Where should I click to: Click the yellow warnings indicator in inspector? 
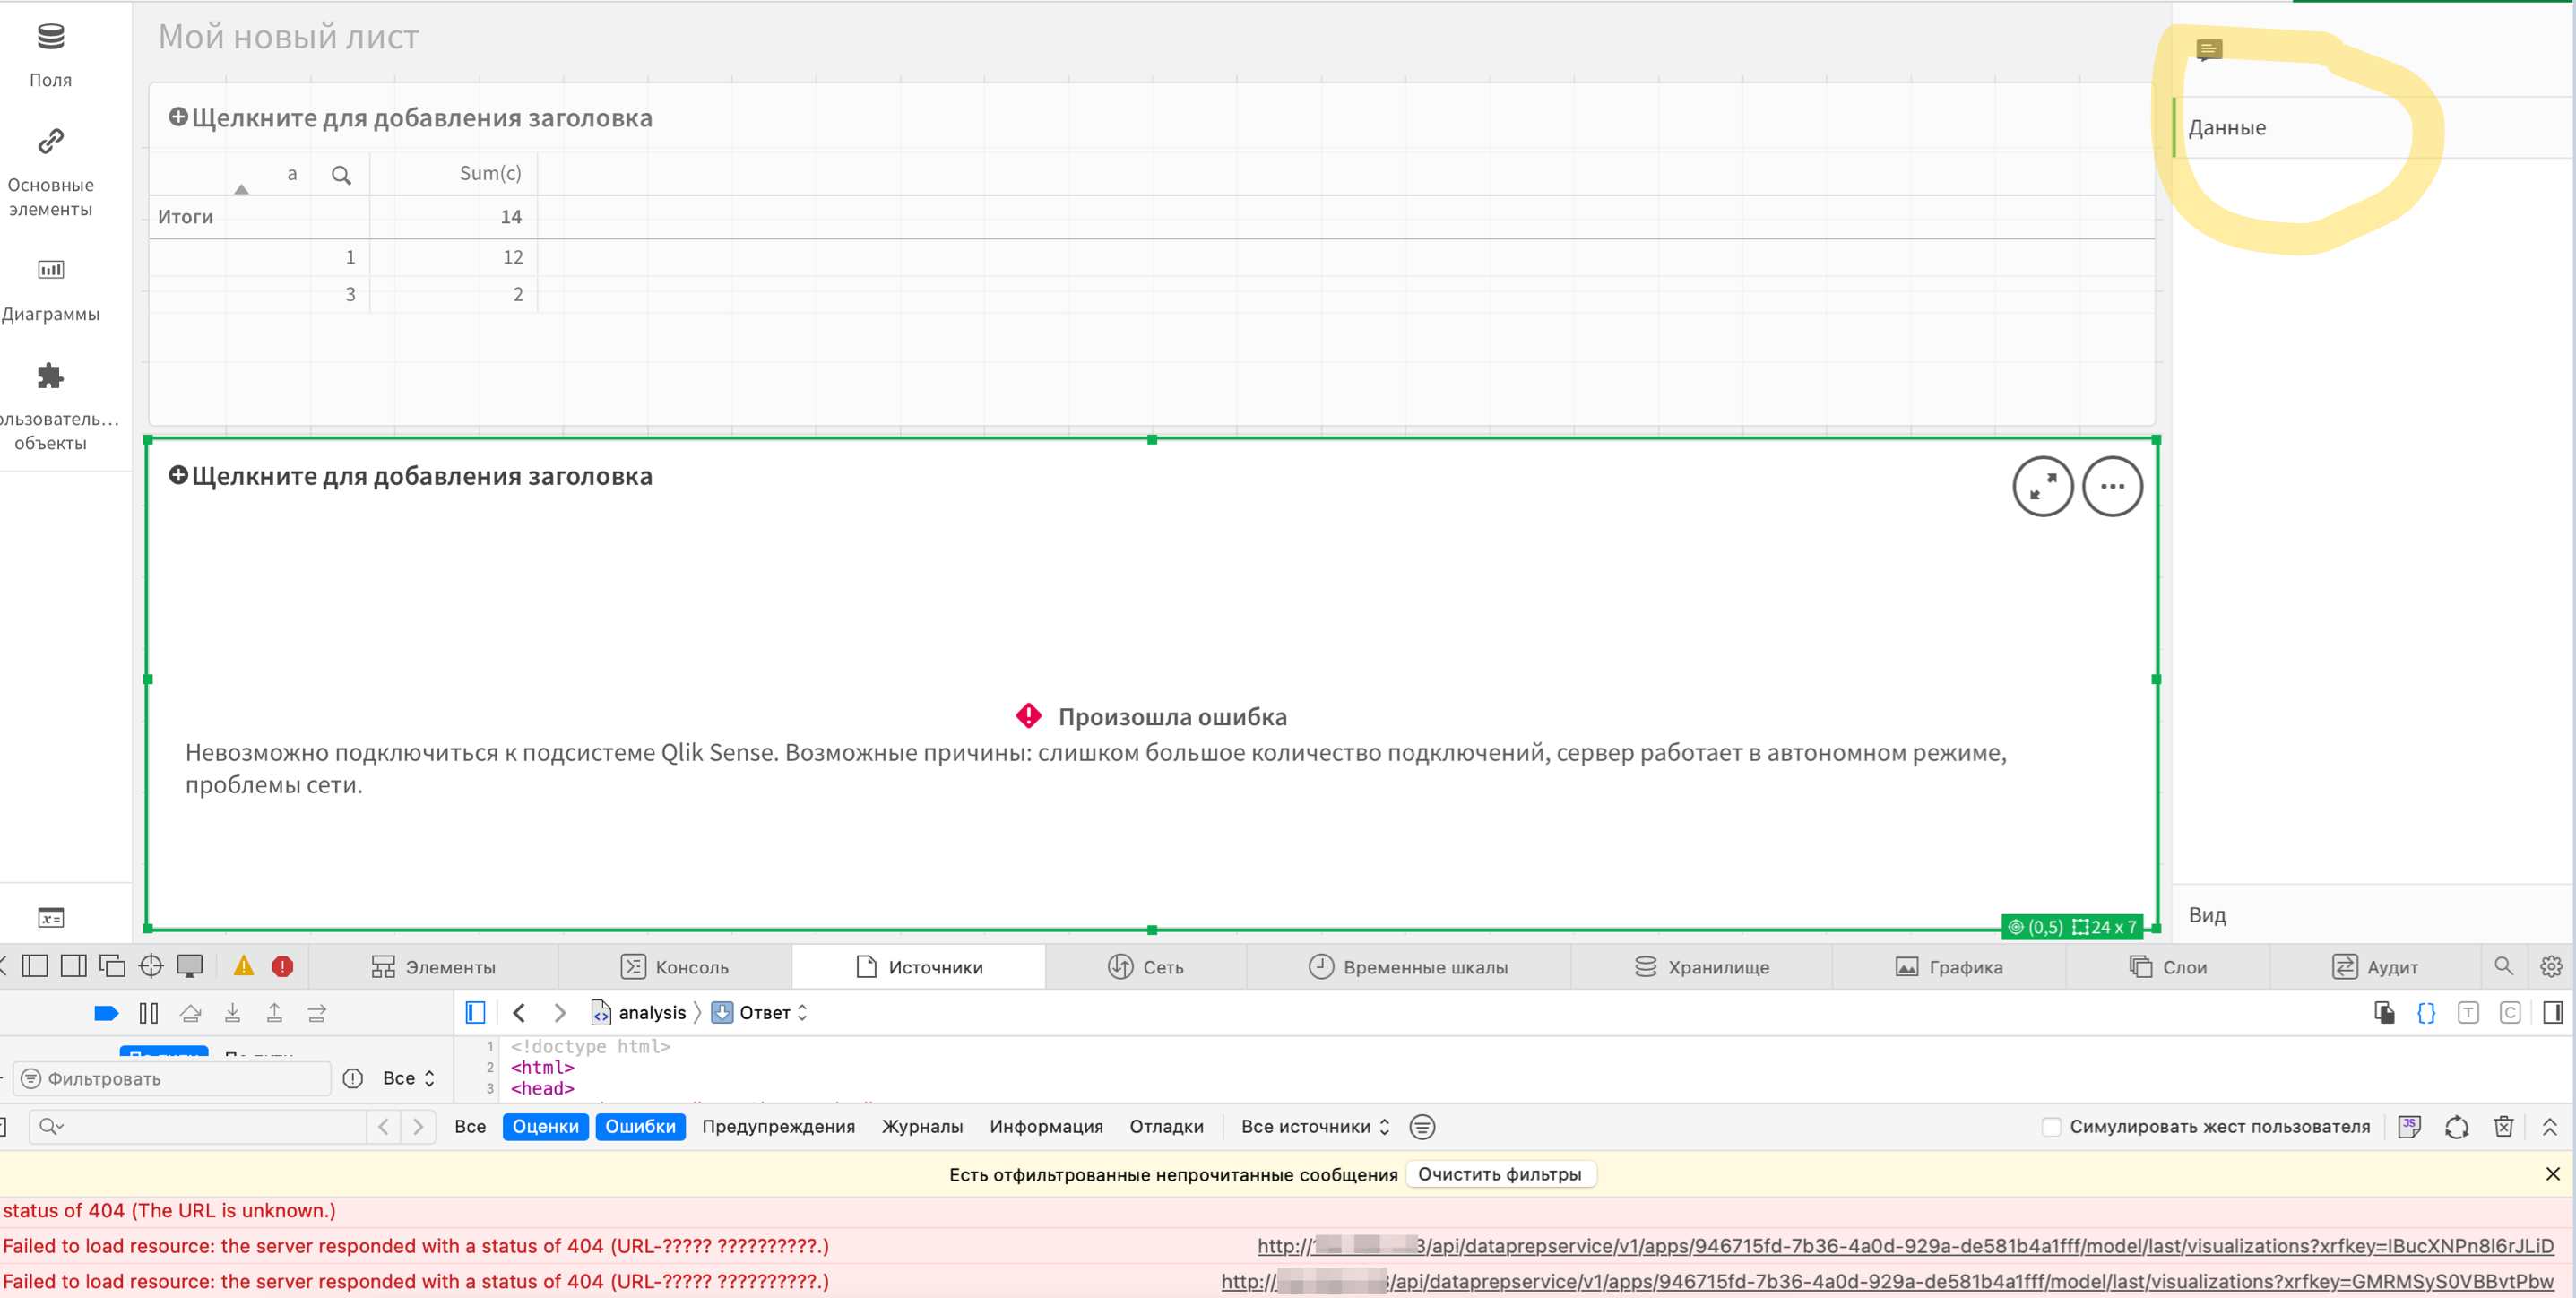click(243, 966)
